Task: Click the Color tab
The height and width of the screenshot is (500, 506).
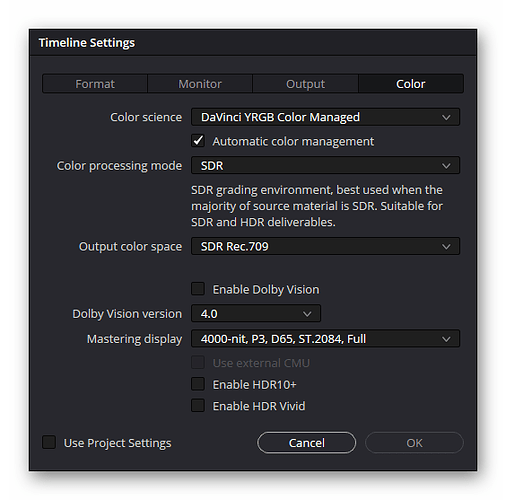Action: pyautogui.click(x=411, y=84)
